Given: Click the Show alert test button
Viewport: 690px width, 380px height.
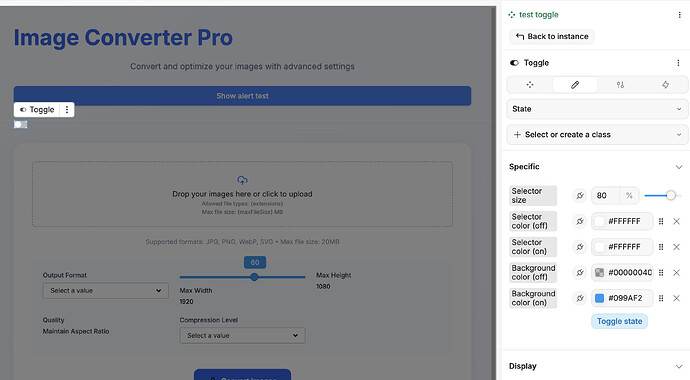Looking at the screenshot, I should 242,96.
